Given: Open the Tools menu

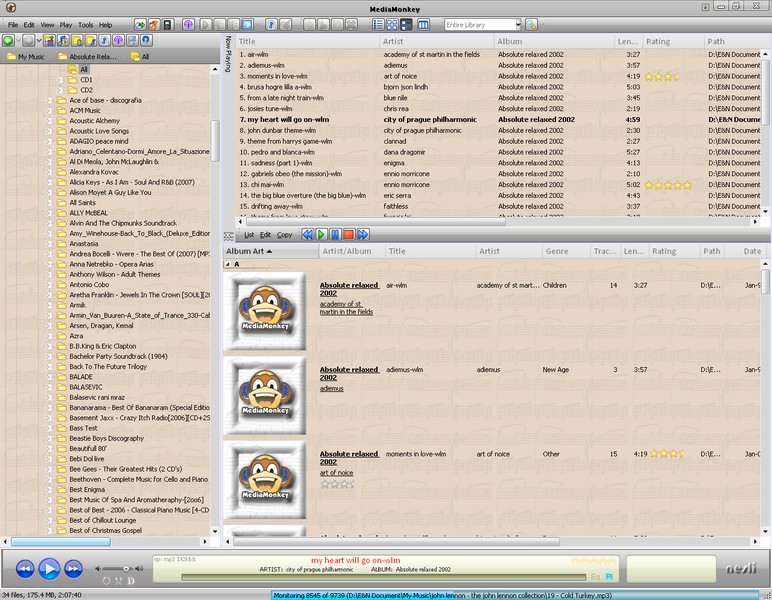Looking at the screenshot, I should click(86, 24).
